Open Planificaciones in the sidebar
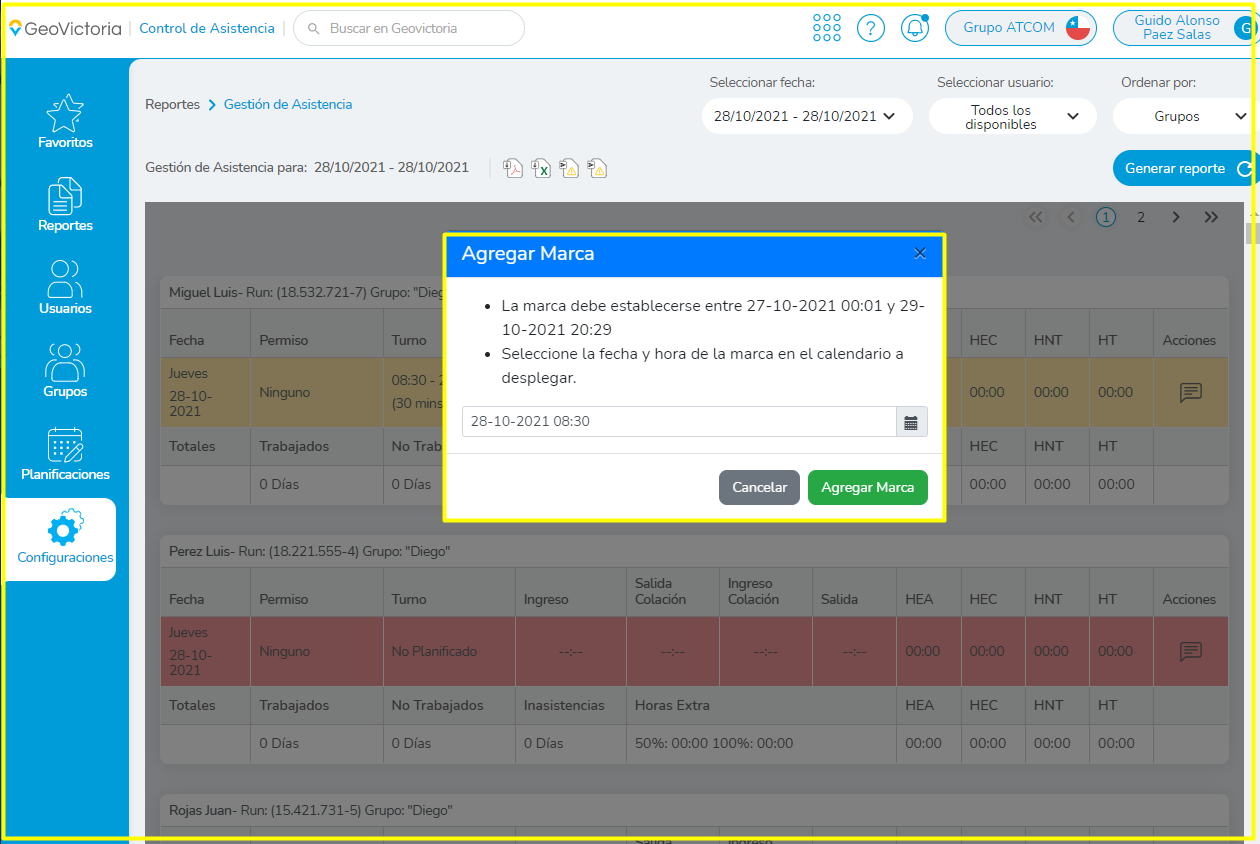This screenshot has height=844, width=1260. (x=65, y=454)
